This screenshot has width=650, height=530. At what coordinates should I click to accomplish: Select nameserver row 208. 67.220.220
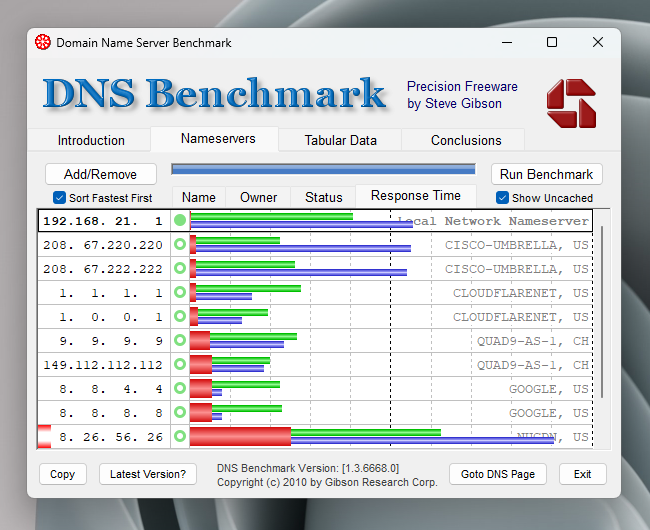coord(315,244)
